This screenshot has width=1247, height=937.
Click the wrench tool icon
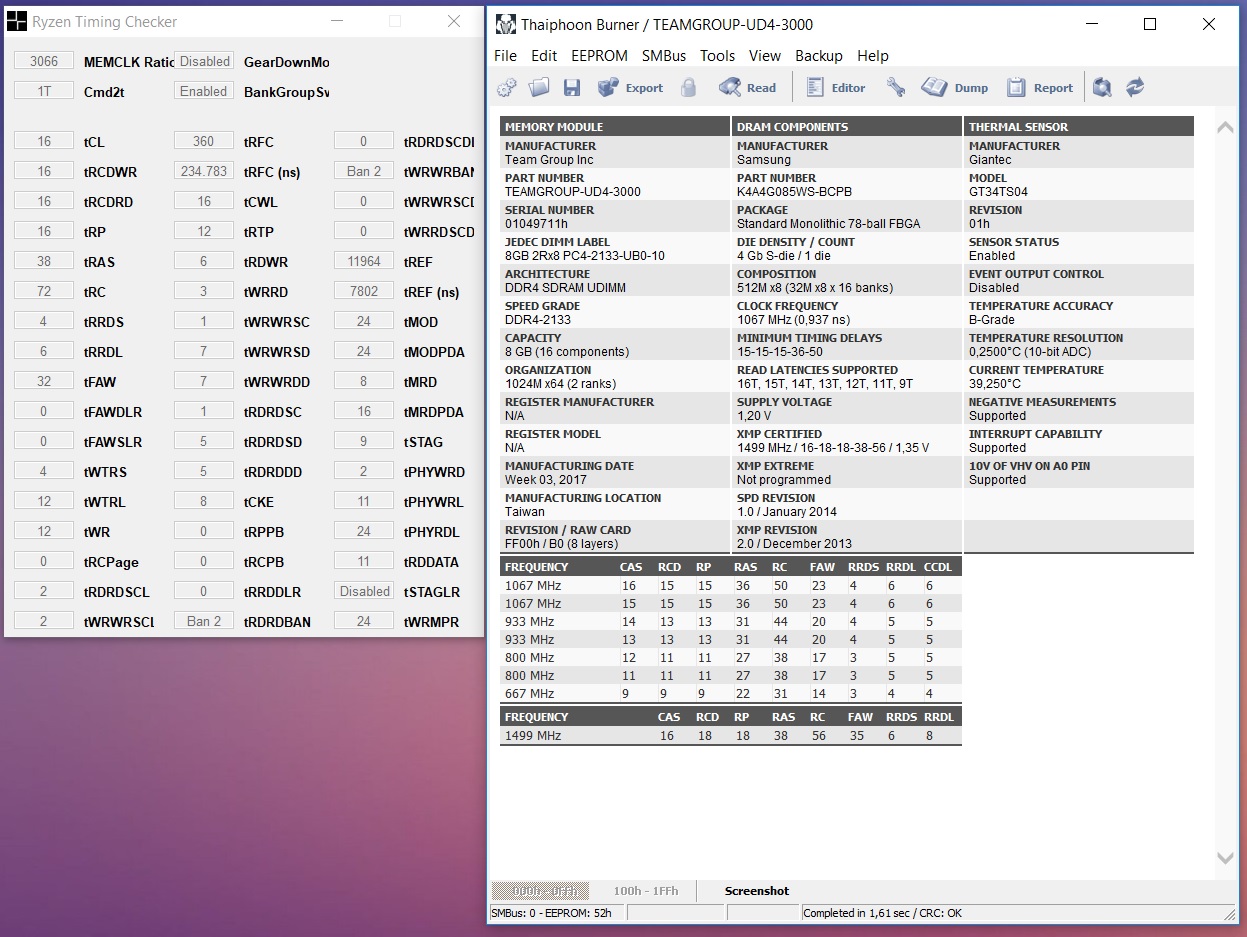[896, 88]
